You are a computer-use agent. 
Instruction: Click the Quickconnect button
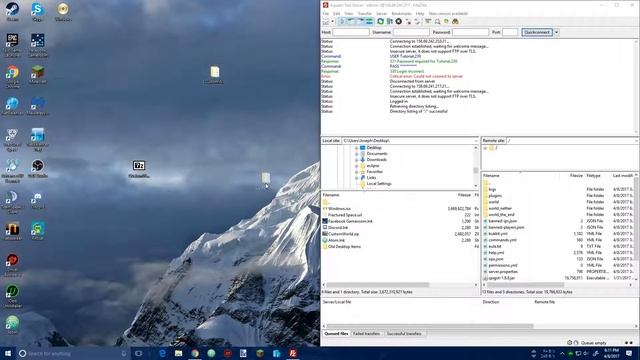pyautogui.click(x=537, y=32)
